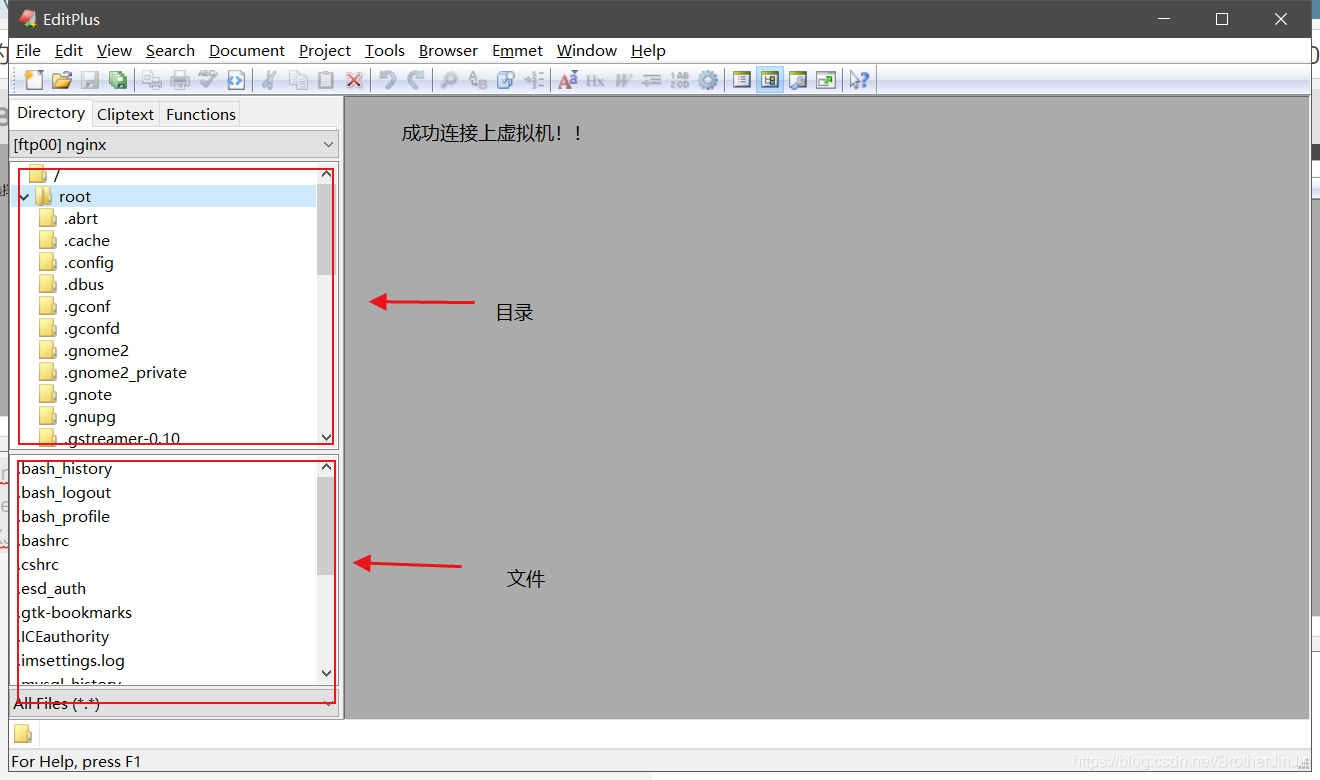The width and height of the screenshot is (1320, 780).
Task: Click the Go to Line icon
Action: coord(534,80)
